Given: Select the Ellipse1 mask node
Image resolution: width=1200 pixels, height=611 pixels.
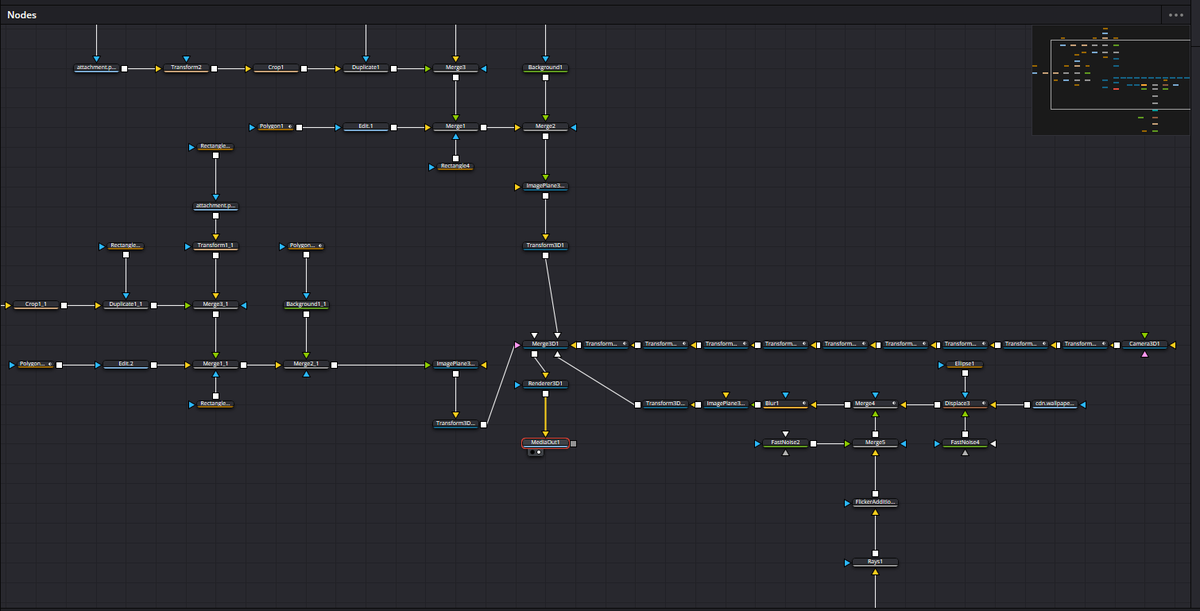Looking at the screenshot, I should [x=964, y=365].
